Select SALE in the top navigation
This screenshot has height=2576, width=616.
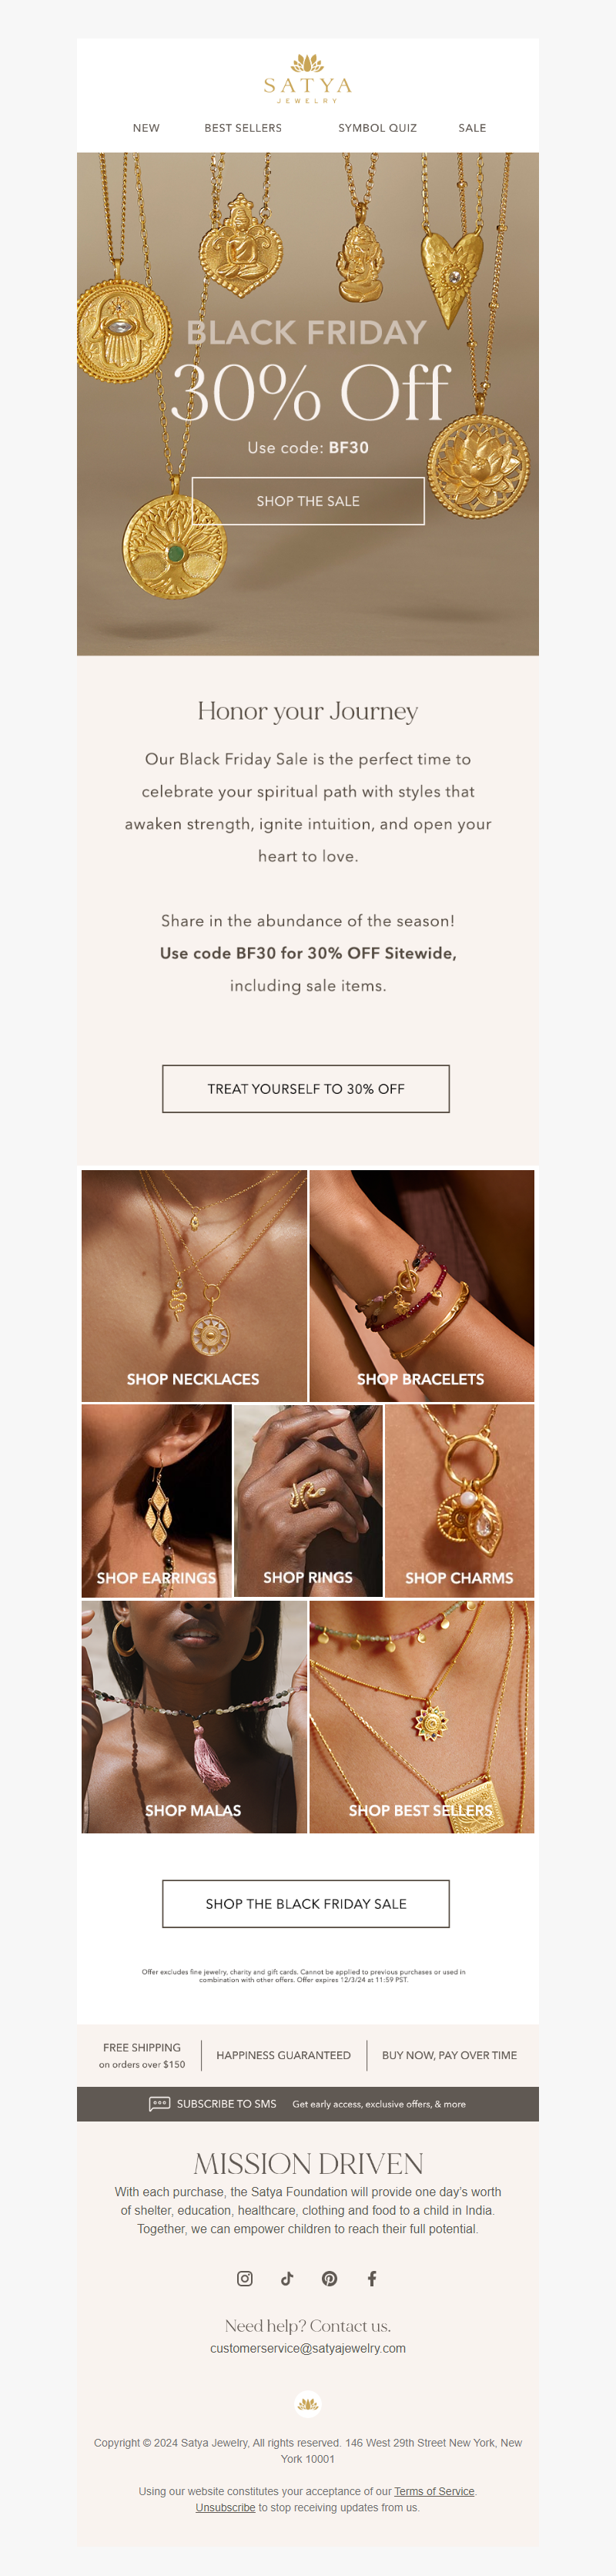(472, 128)
